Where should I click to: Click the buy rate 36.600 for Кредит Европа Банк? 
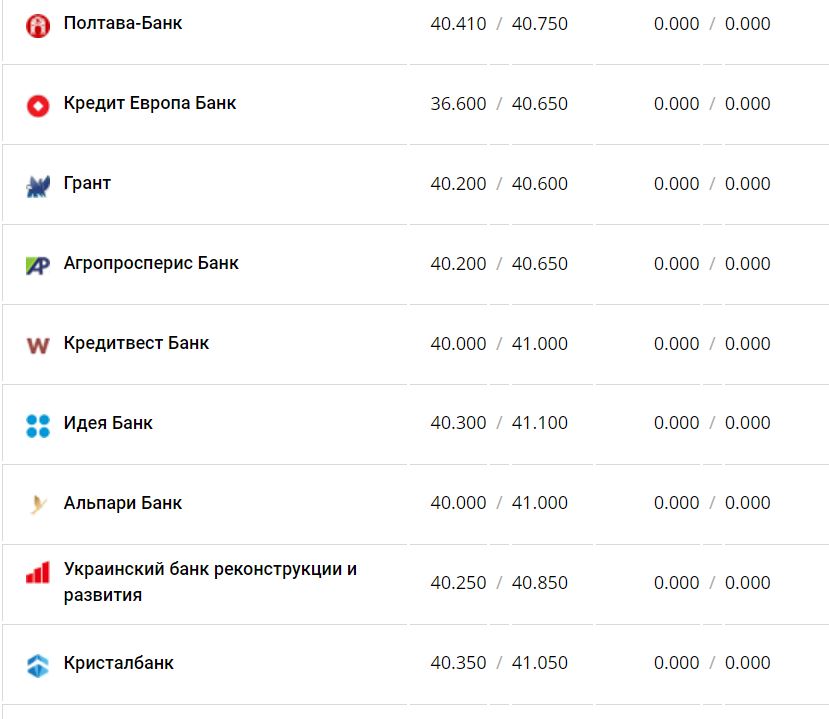pos(459,103)
